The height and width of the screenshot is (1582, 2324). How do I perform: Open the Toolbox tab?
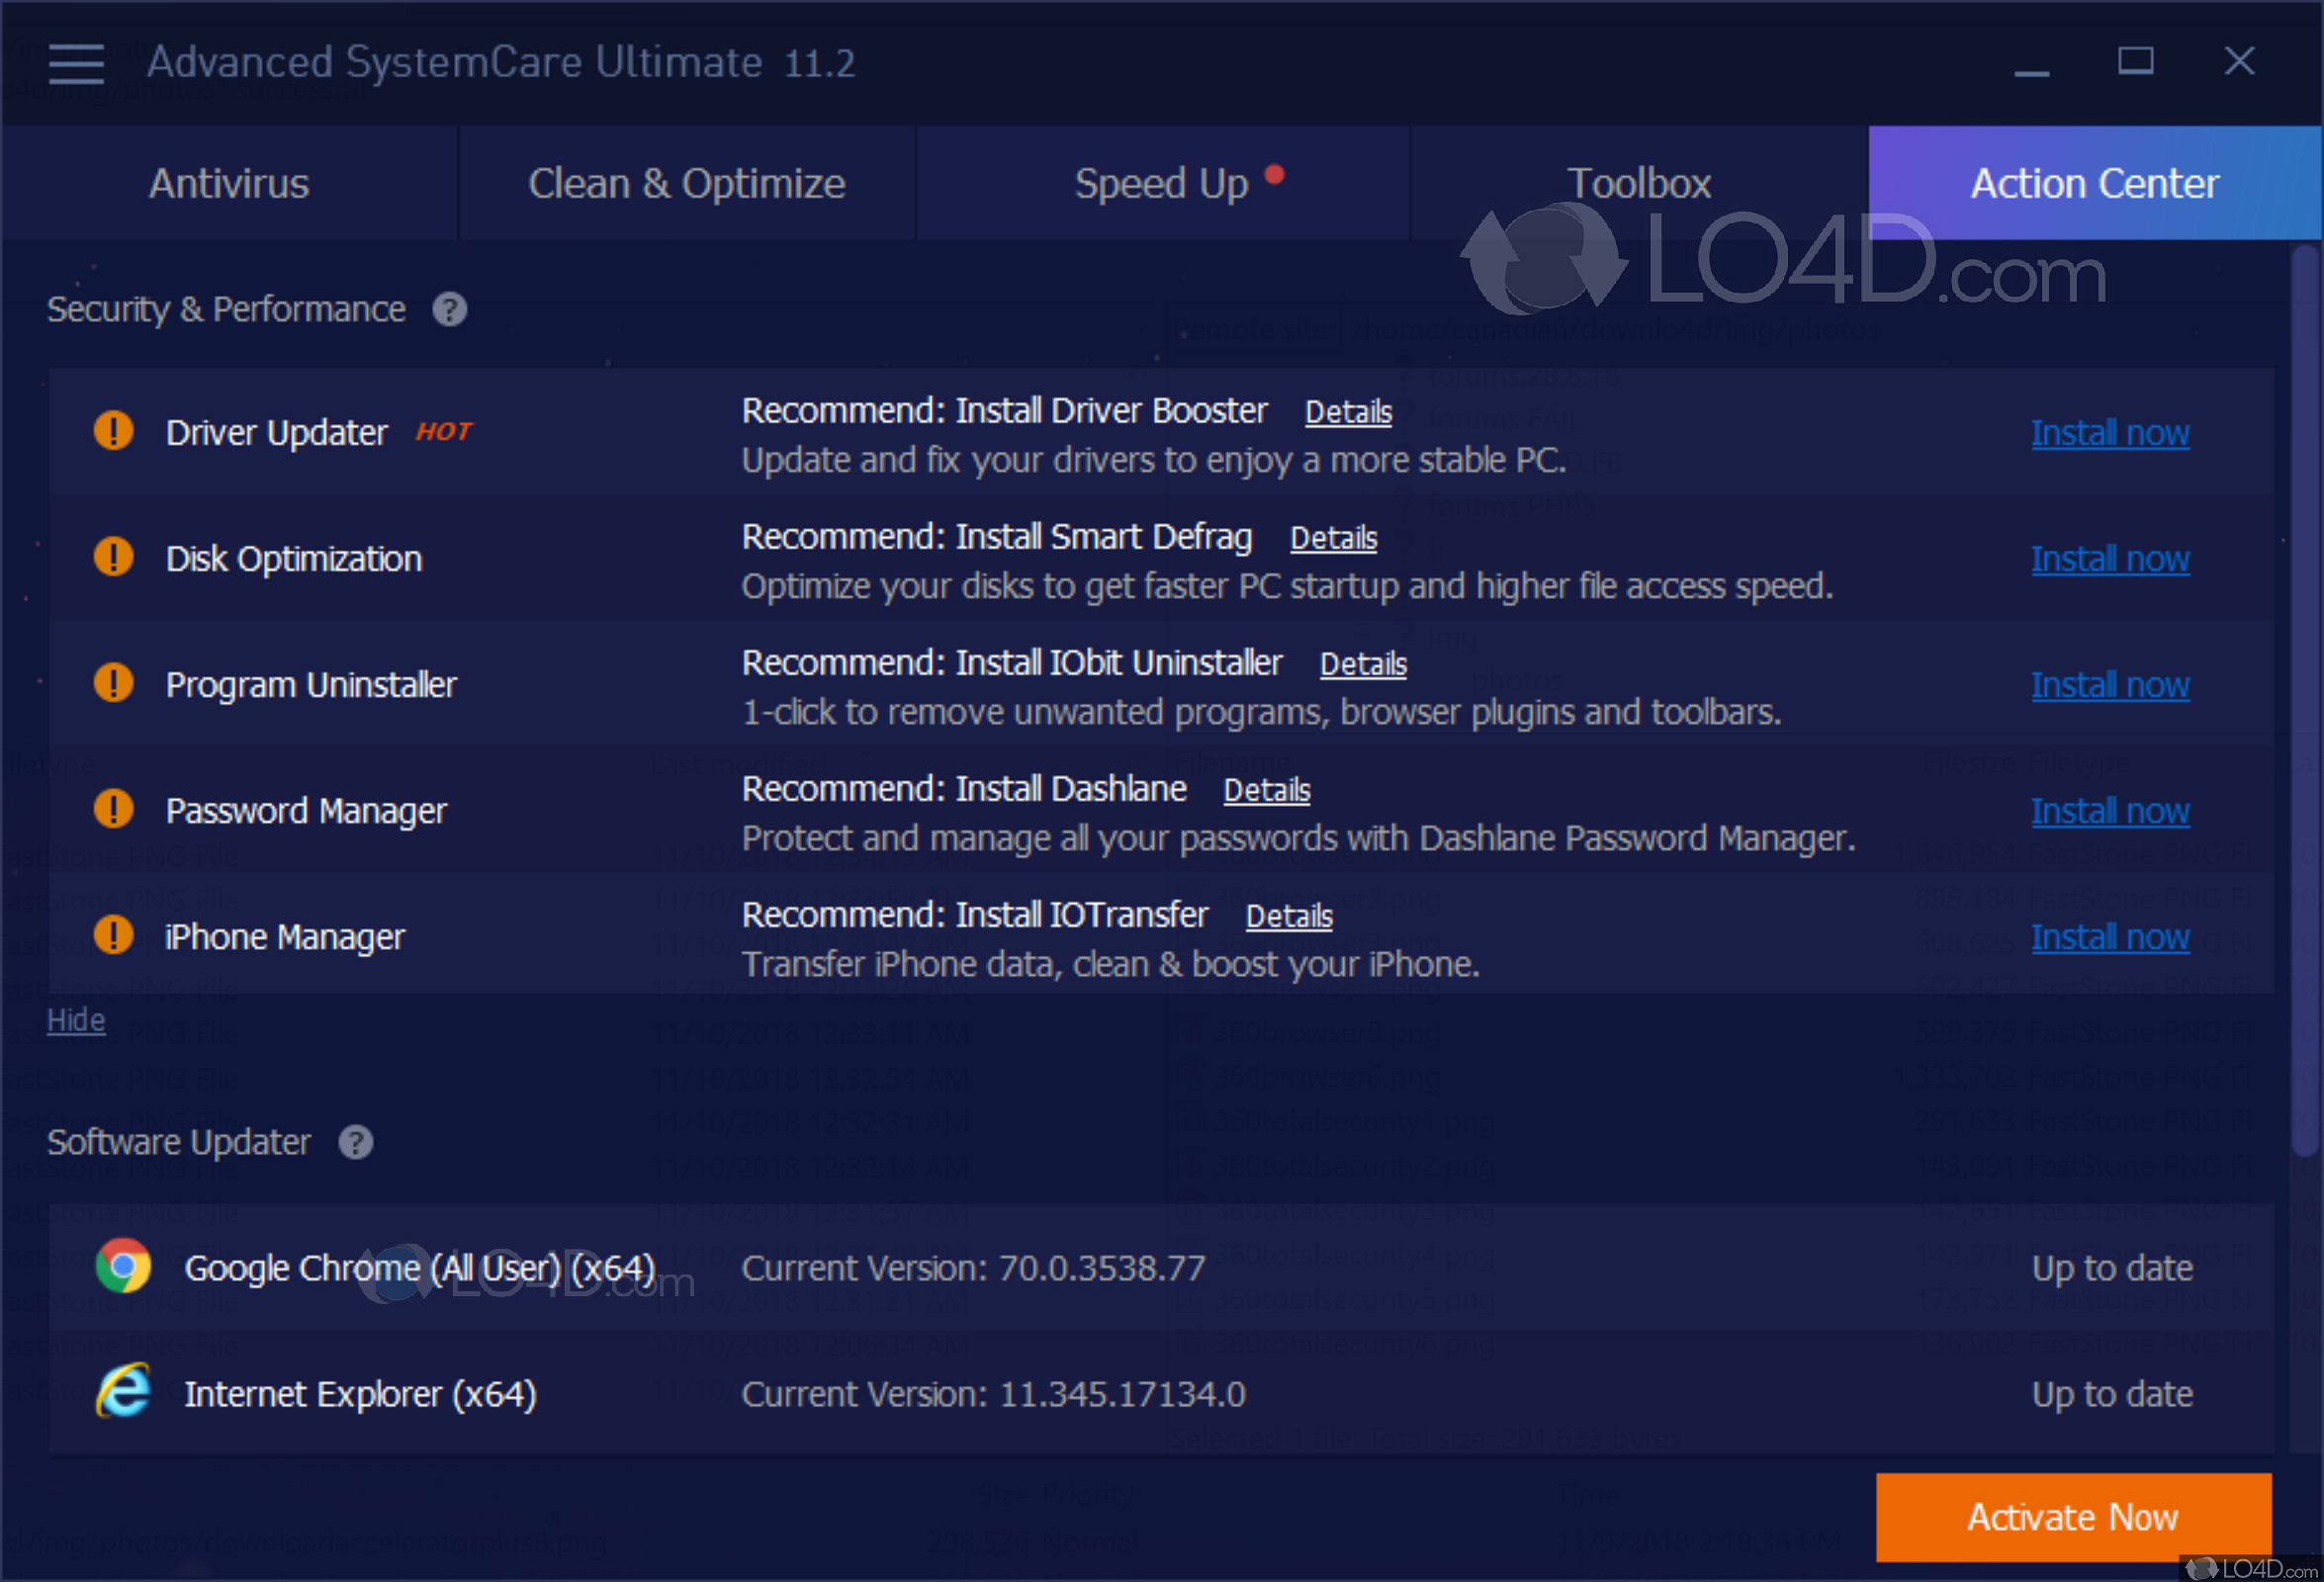pos(1640,183)
